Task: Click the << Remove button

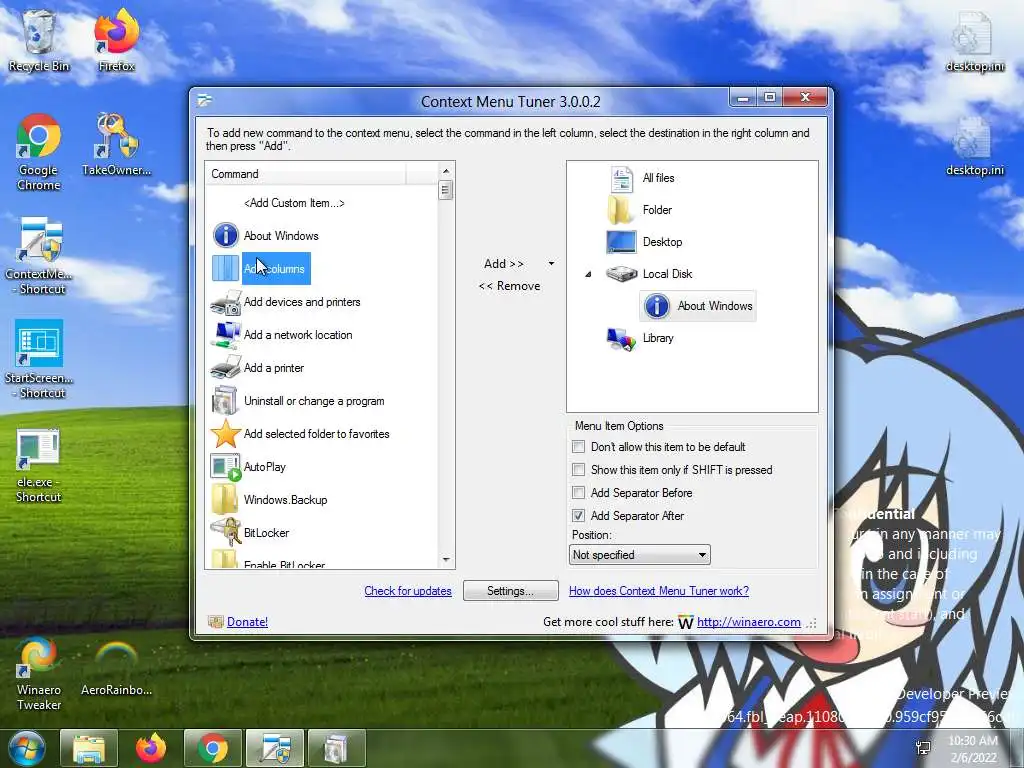Action: click(x=509, y=285)
